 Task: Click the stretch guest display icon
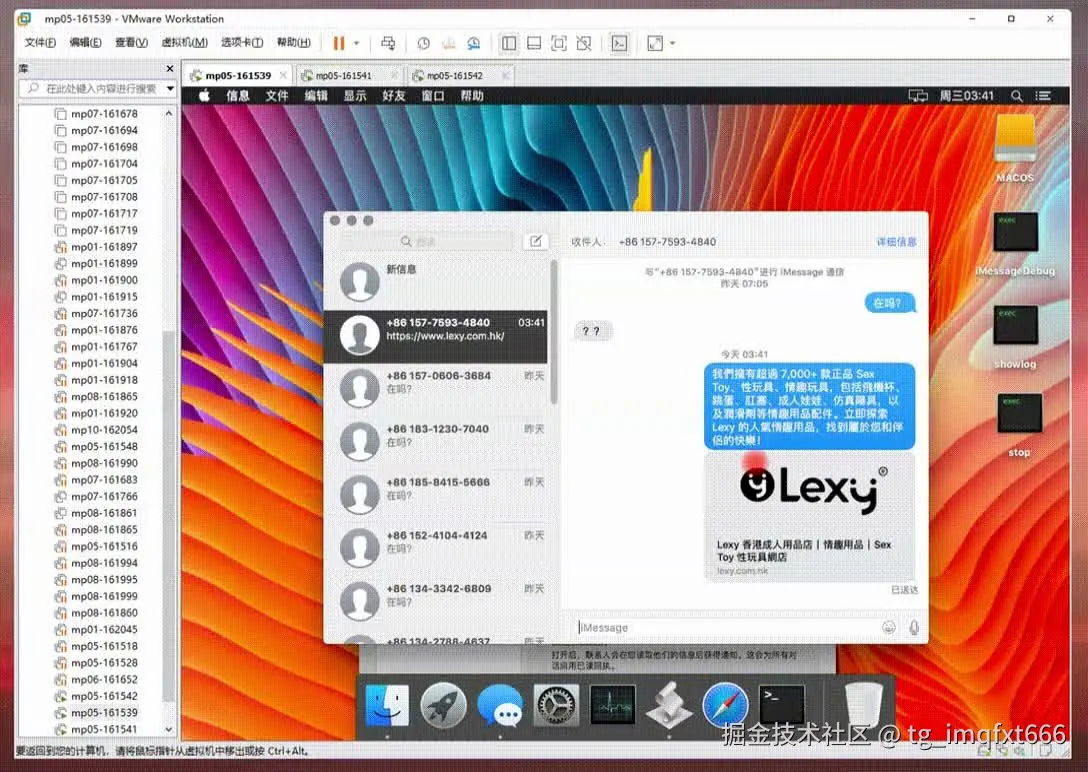point(654,43)
